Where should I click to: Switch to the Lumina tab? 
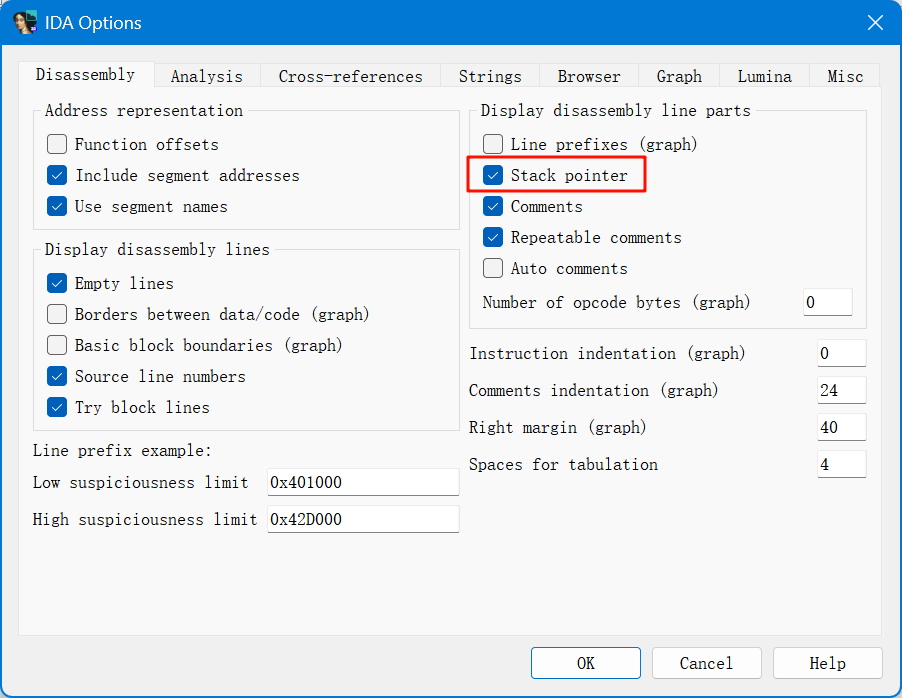click(x=765, y=77)
